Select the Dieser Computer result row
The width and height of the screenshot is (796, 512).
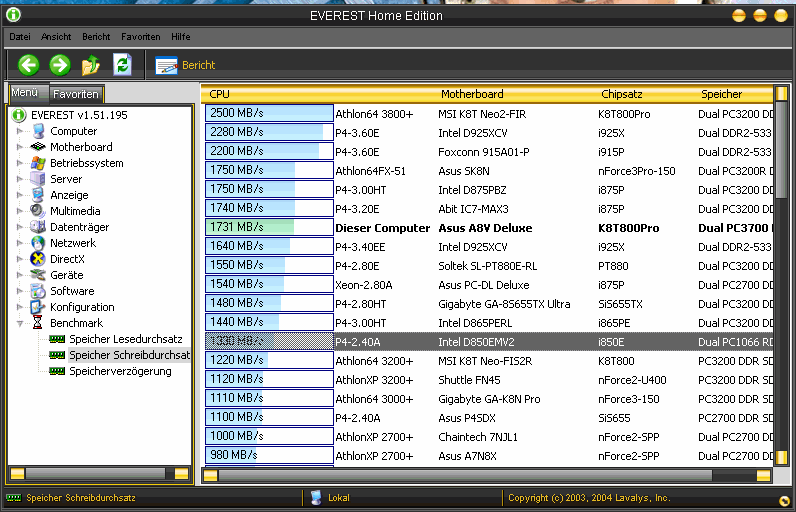pos(488,228)
